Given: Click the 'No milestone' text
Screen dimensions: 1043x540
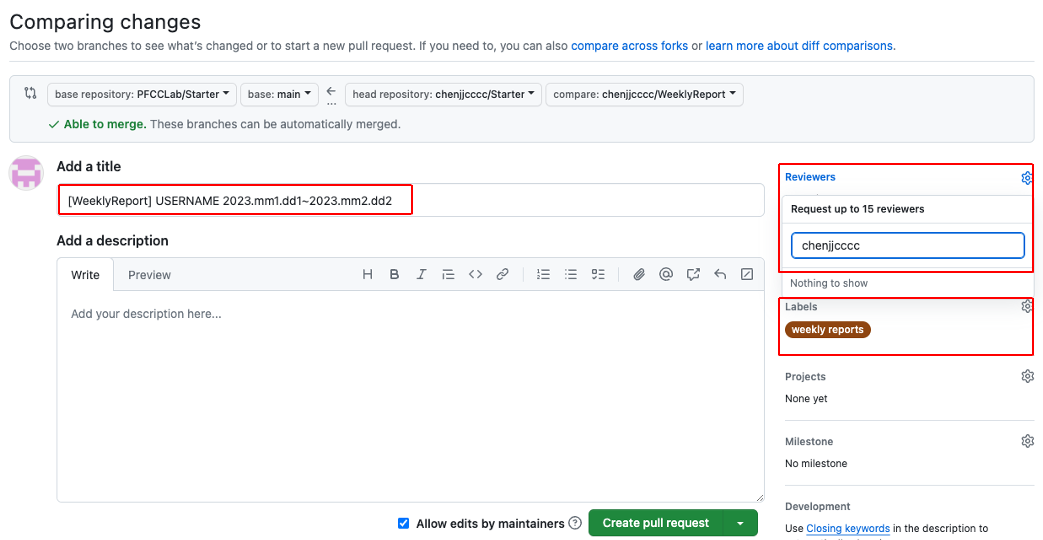Looking at the screenshot, I should (816, 464).
